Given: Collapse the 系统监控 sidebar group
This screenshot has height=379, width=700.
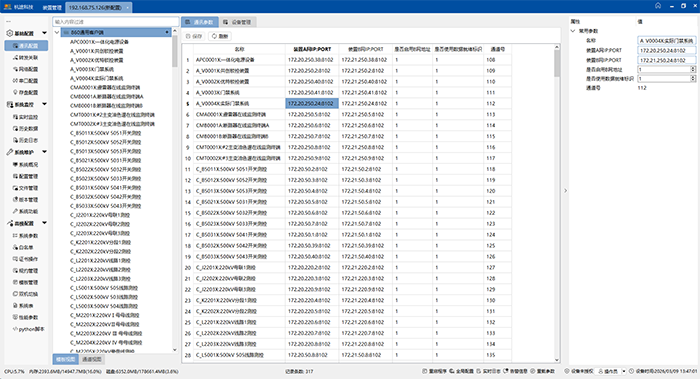Looking at the screenshot, I should [x=44, y=104].
